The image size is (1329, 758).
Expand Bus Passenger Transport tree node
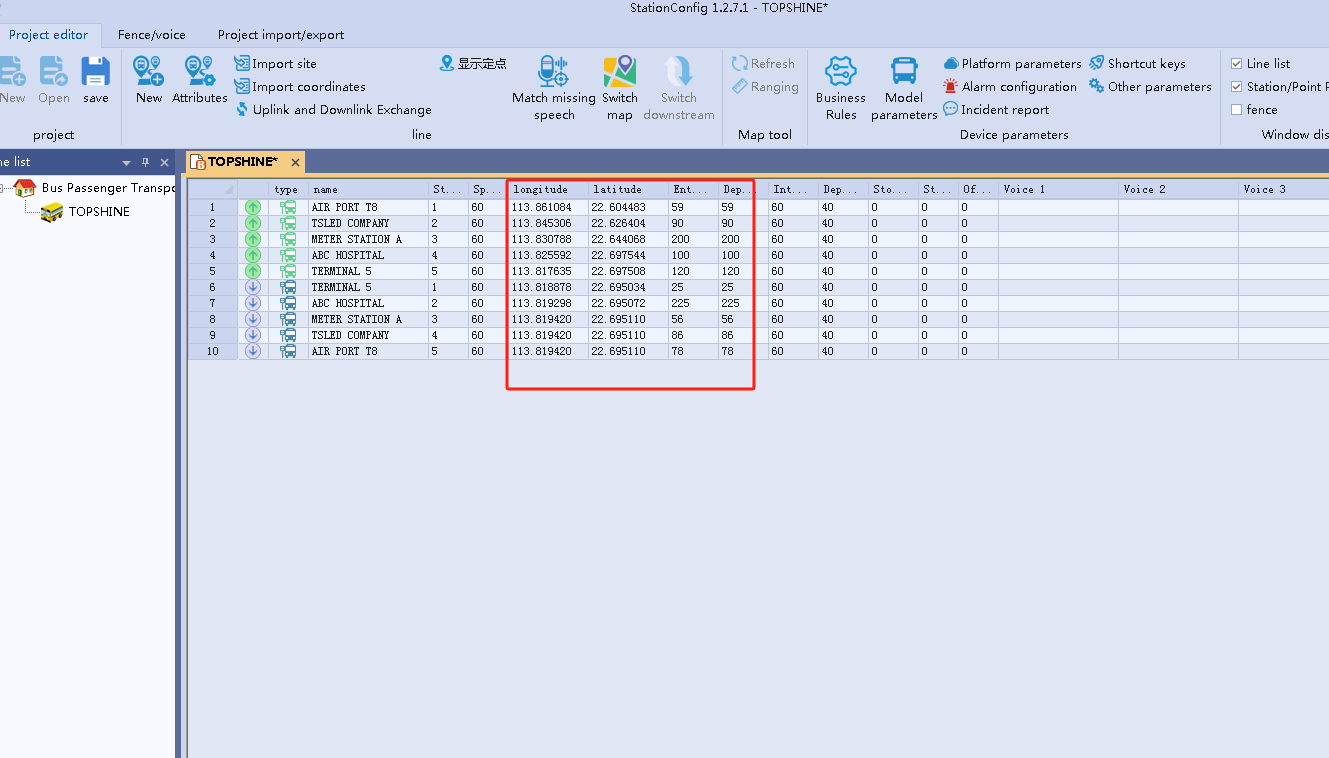tap(4, 187)
